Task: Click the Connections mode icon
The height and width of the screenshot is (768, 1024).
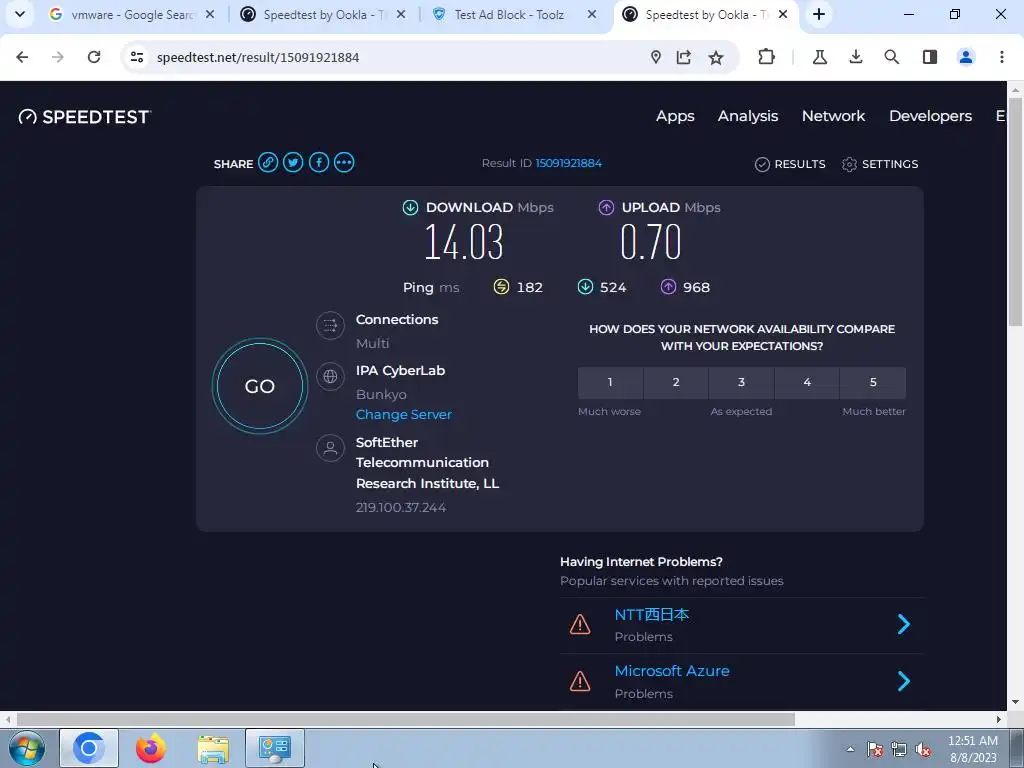Action: pyautogui.click(x=330, y=325)
